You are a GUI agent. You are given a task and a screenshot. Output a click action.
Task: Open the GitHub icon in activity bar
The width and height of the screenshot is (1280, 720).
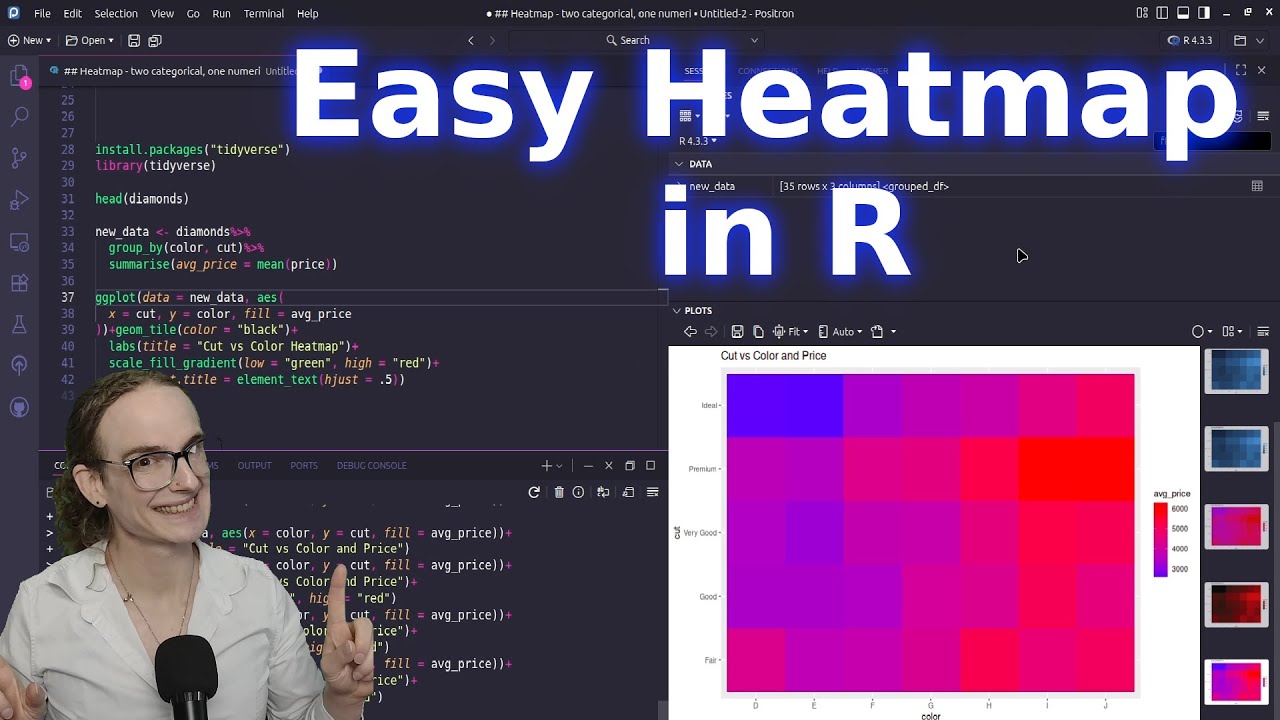[x=19, y=407]
